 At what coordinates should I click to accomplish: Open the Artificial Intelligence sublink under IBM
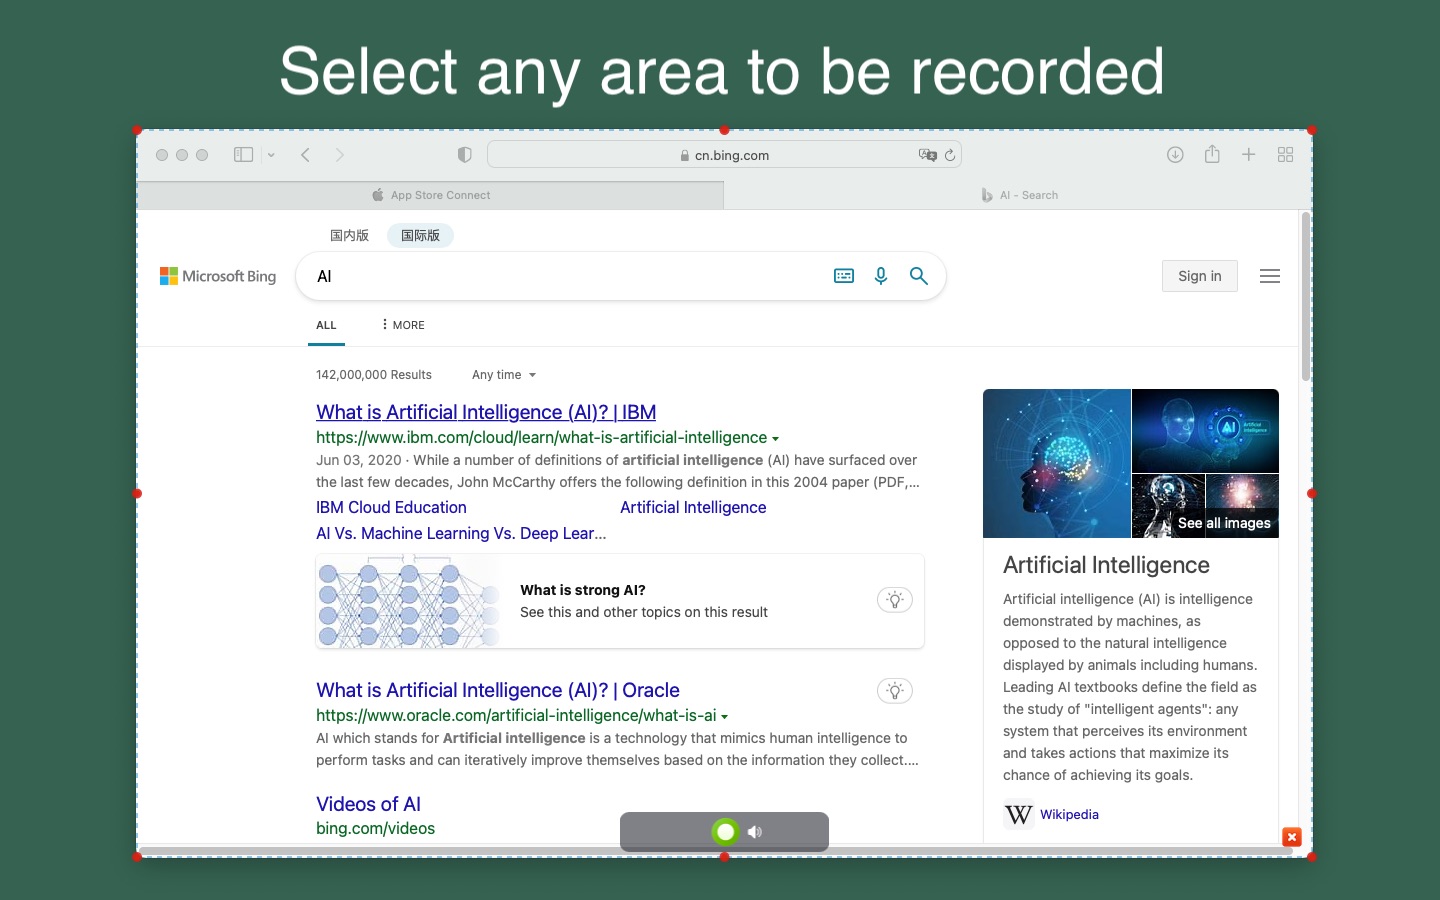693,507
